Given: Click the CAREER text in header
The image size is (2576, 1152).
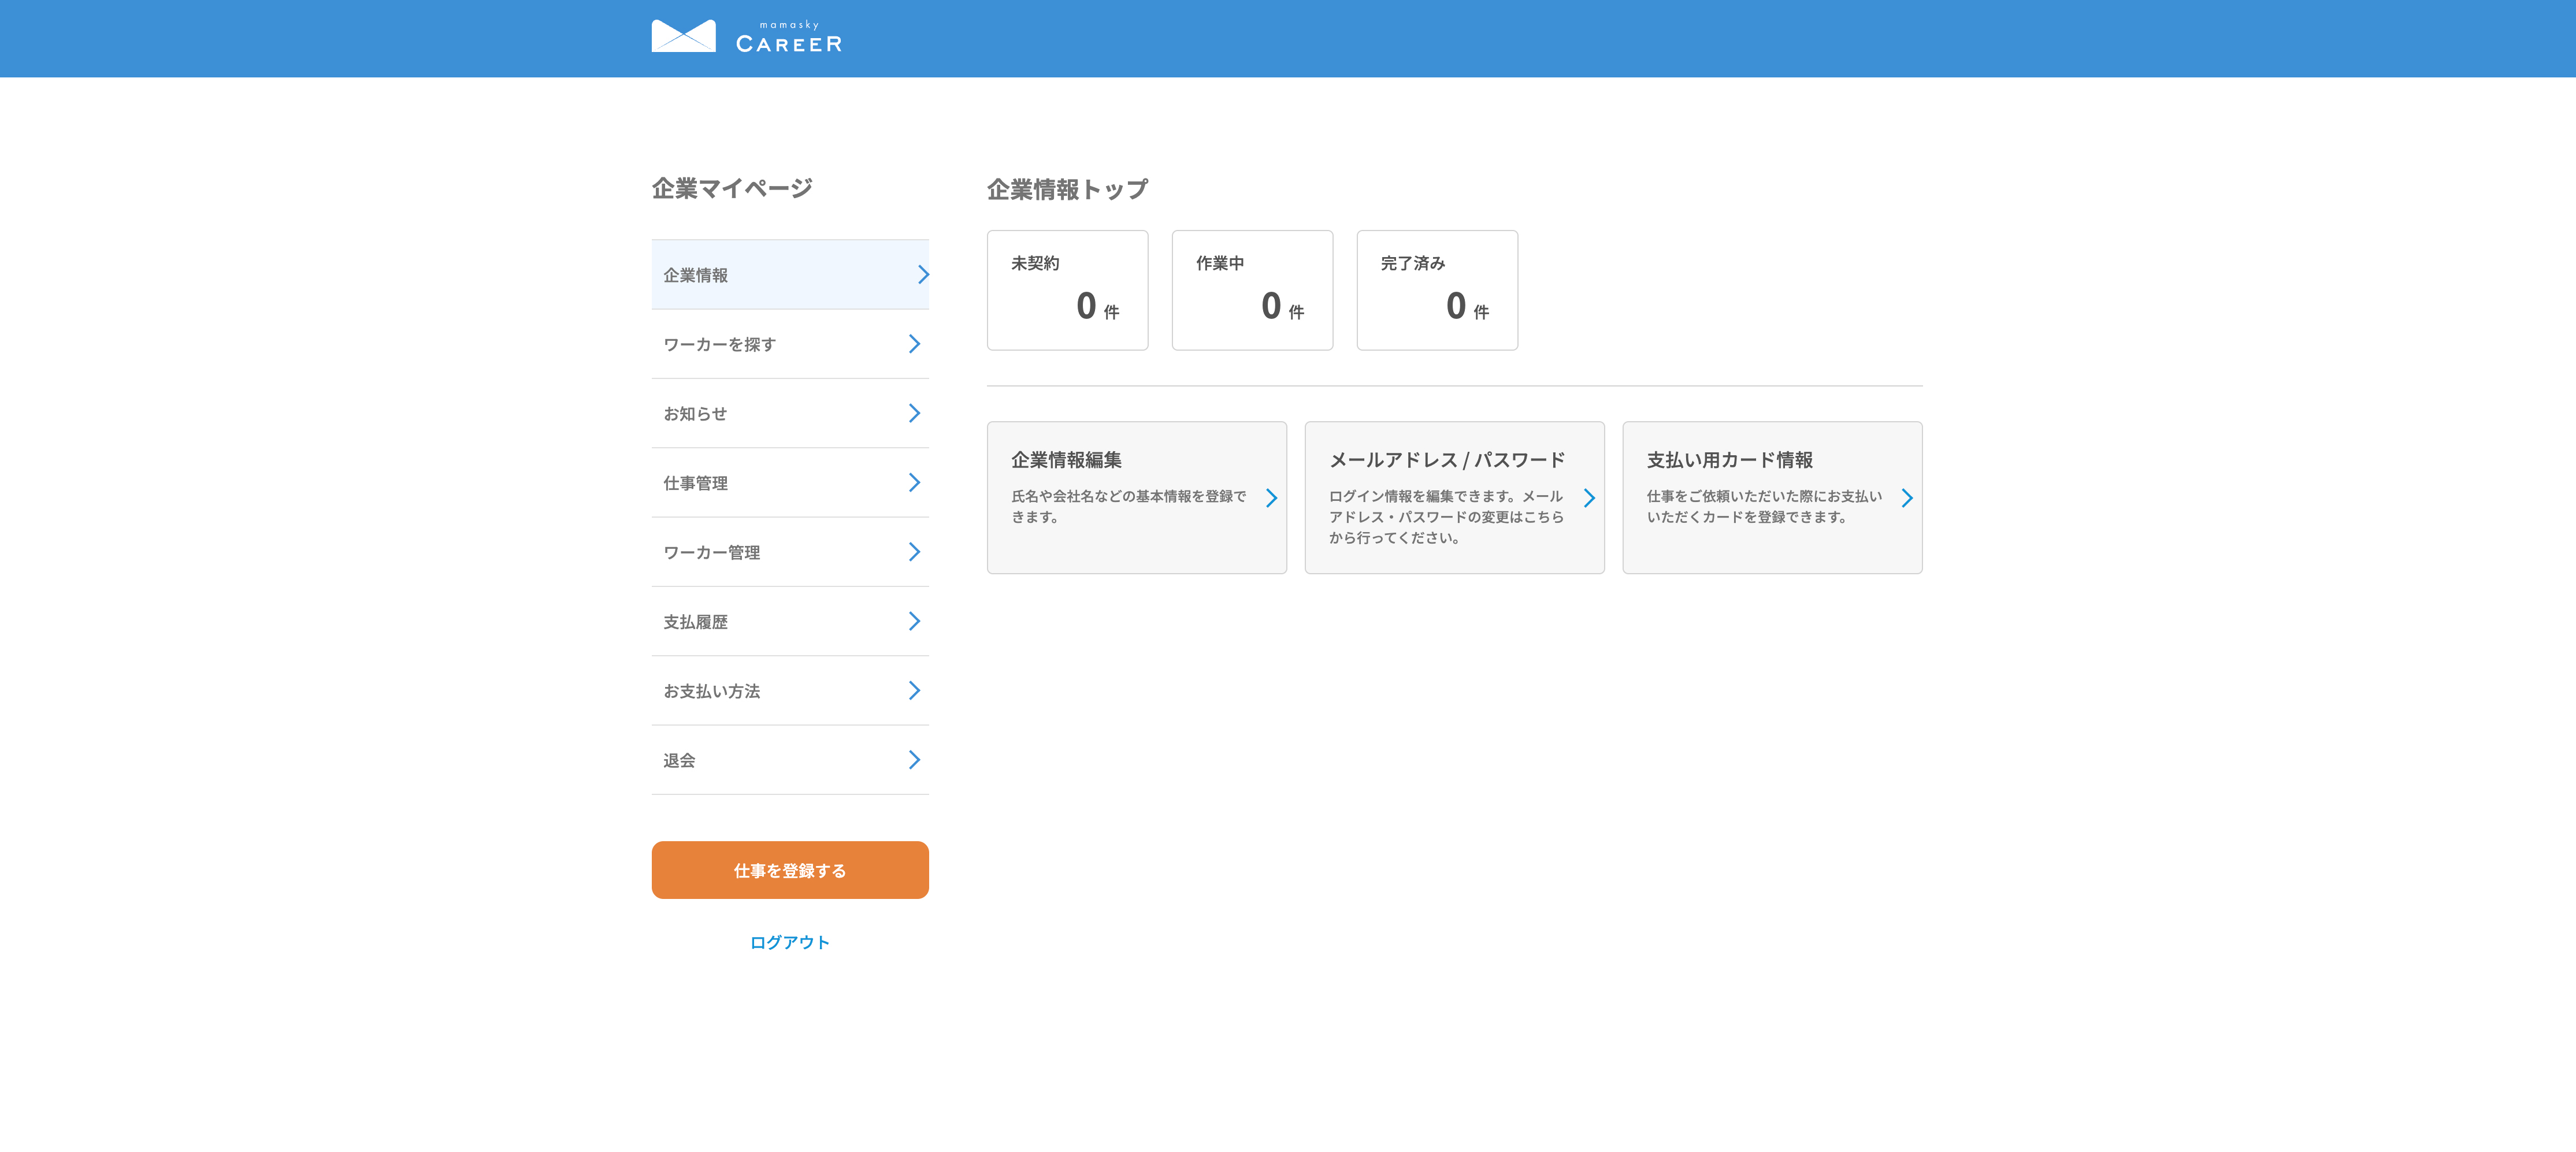Looking at the screenshot, I should tap(789, 44).
